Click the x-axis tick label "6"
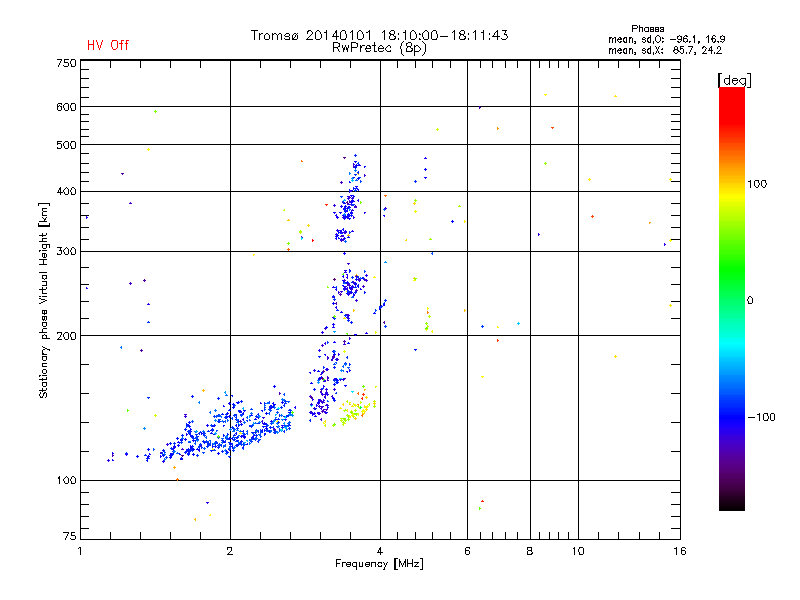Screen dimensions: 800x600 (x=467, y=551)
